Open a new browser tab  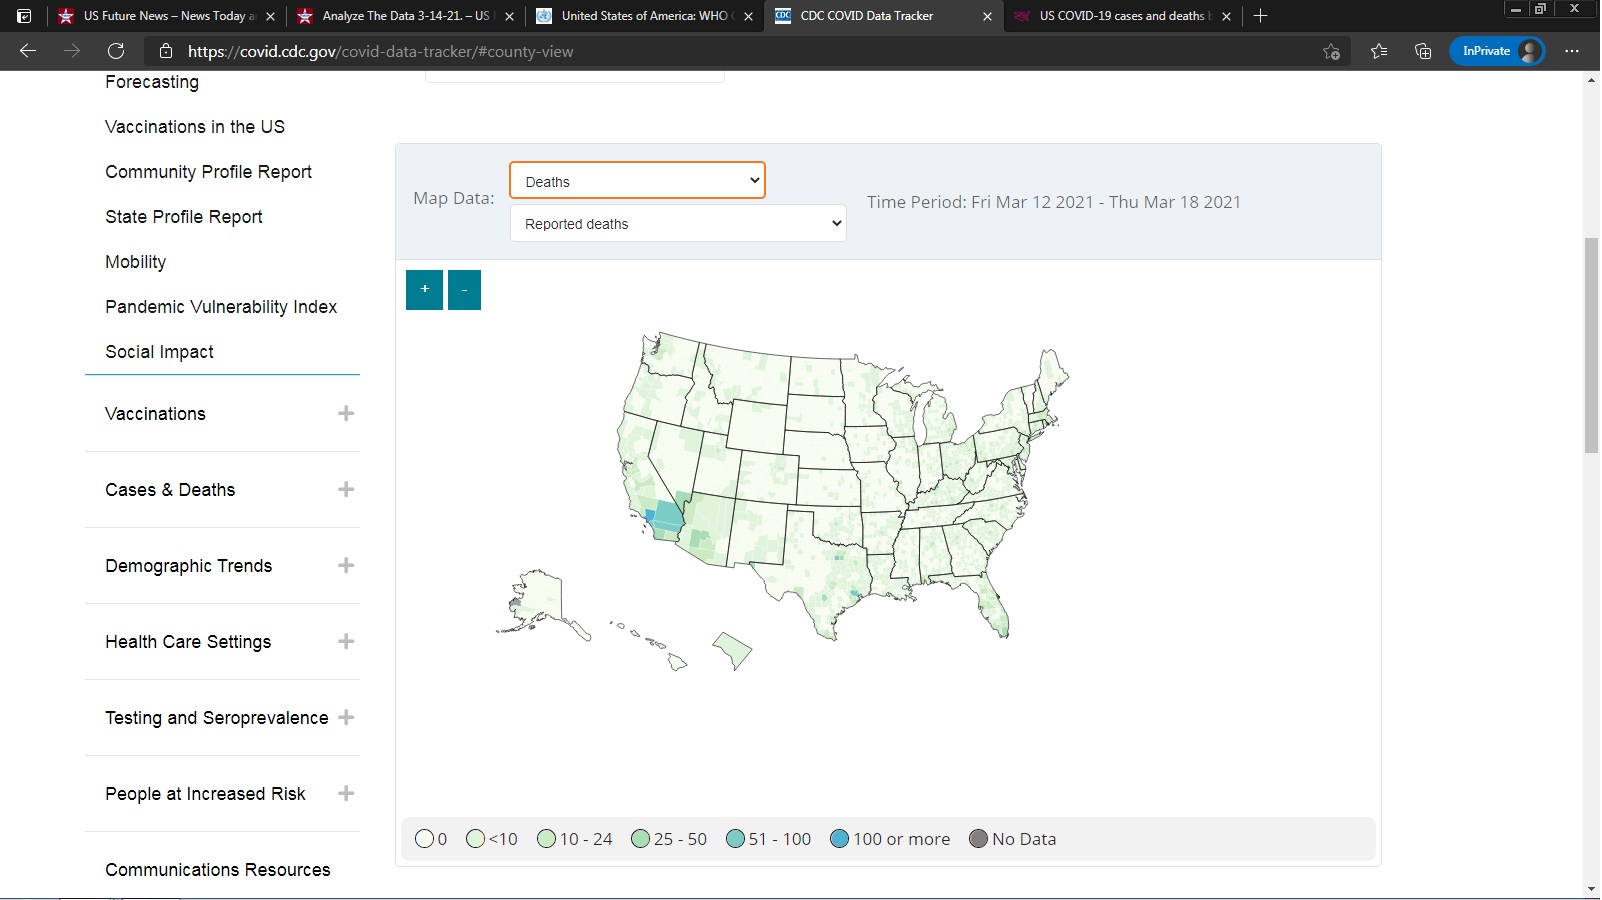pyautogui.click(x=1261, y=16)
